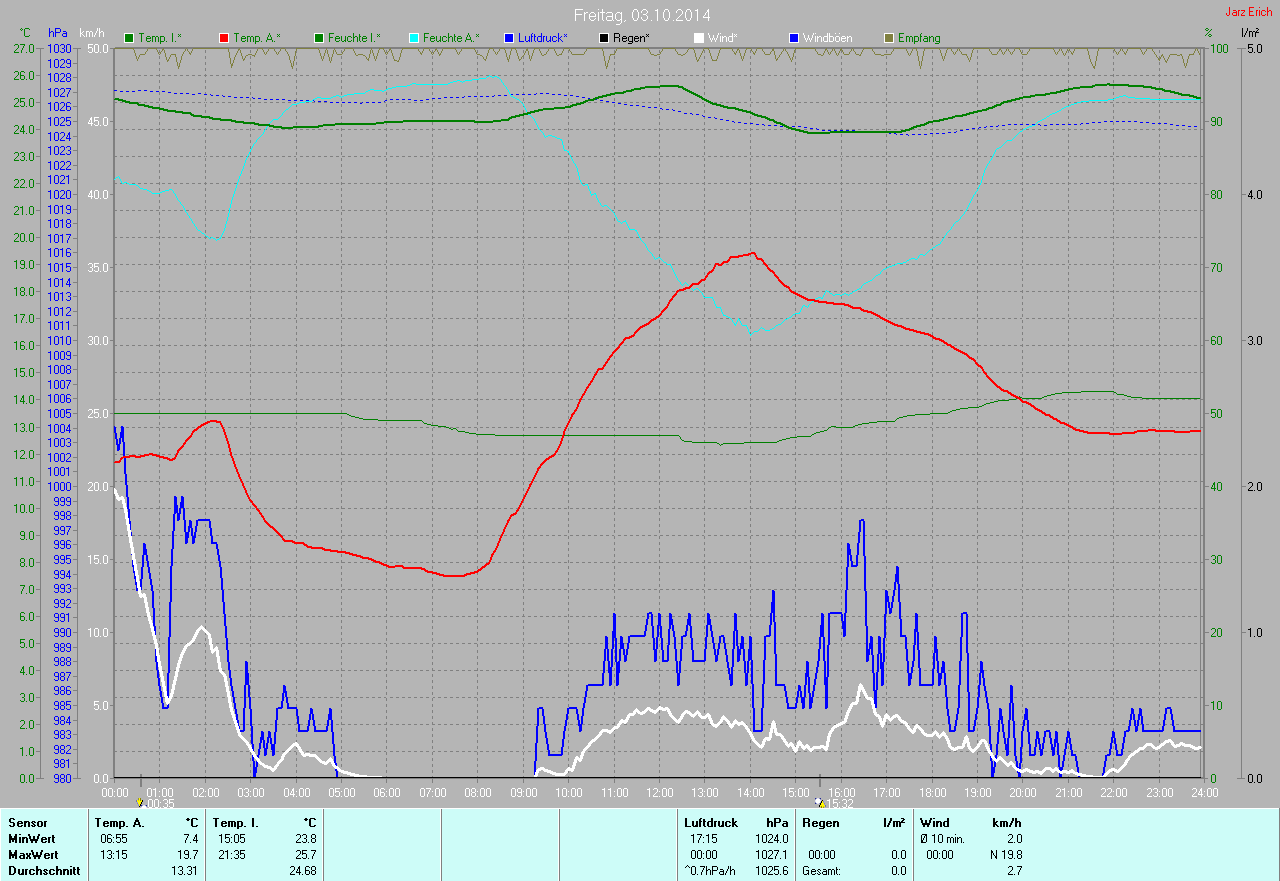
Task: Click the chart title 'Freitag, 03.10.2014'
Action: point(642,15)
